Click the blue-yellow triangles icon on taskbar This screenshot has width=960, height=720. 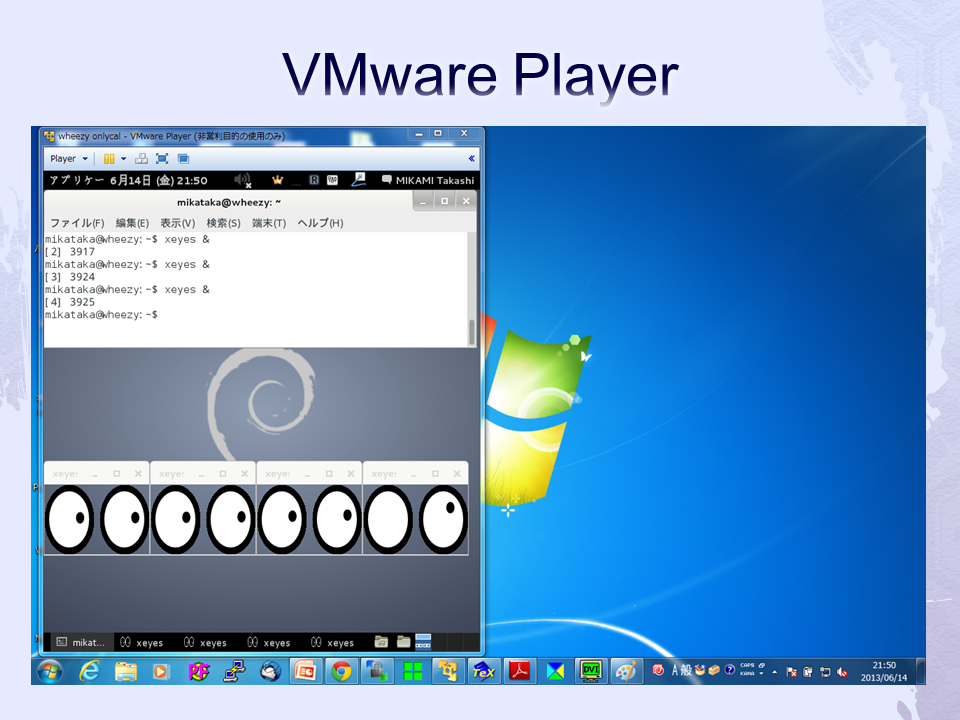pos(555,672)
